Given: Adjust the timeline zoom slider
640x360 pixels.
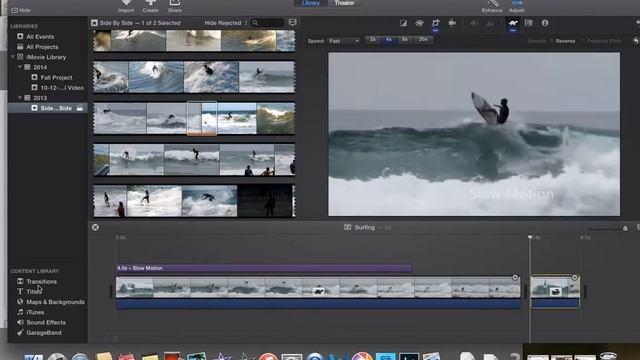Looking at the screenshot, I should [x=625, y=228].
